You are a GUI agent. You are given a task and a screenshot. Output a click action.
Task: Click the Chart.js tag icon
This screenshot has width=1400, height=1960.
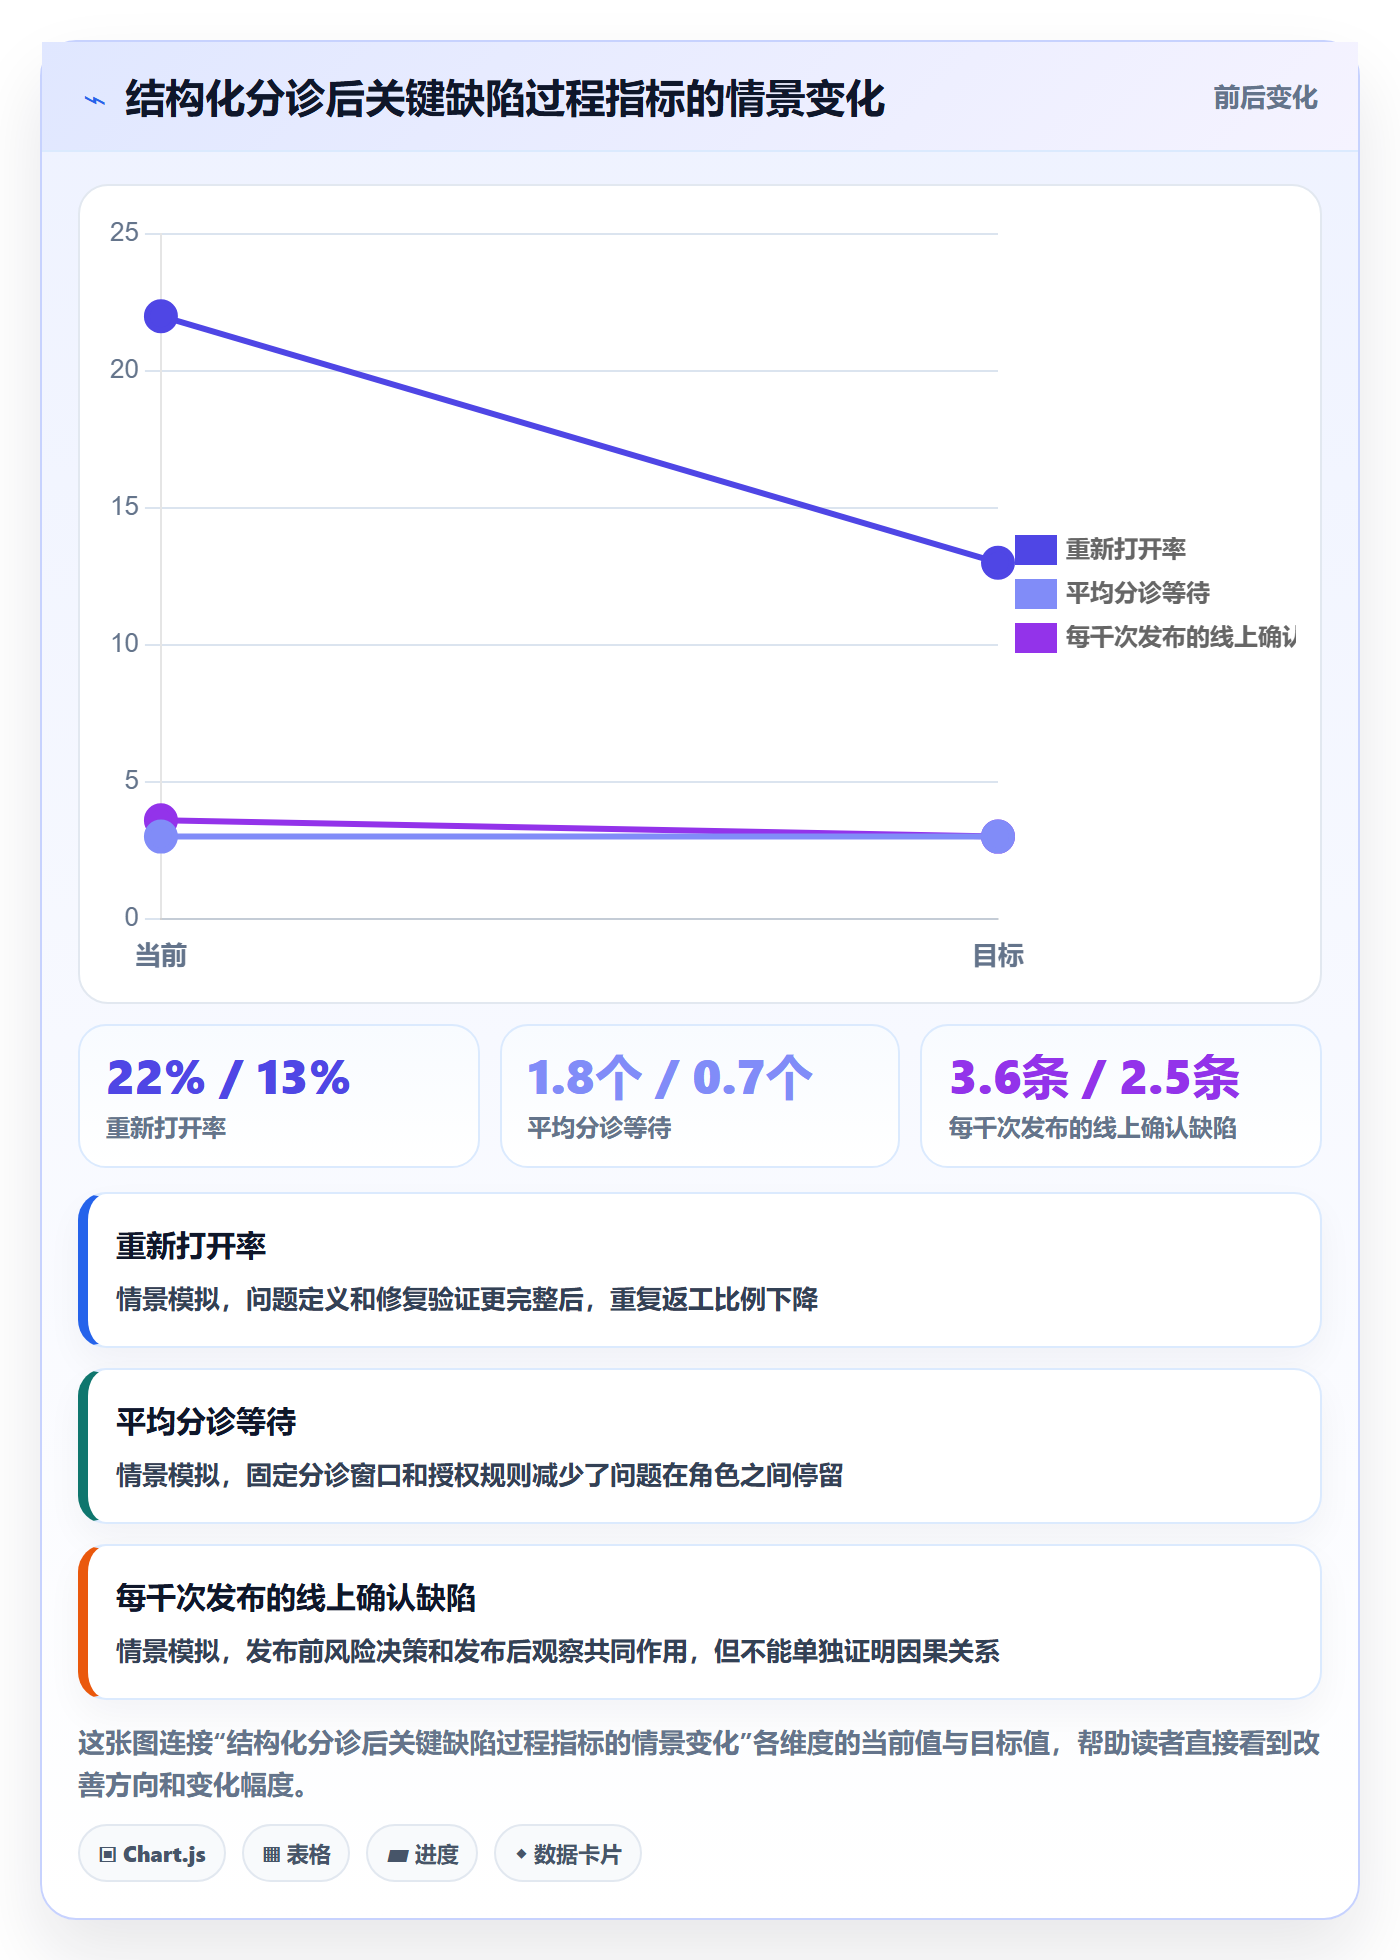tap(108, 1855)
